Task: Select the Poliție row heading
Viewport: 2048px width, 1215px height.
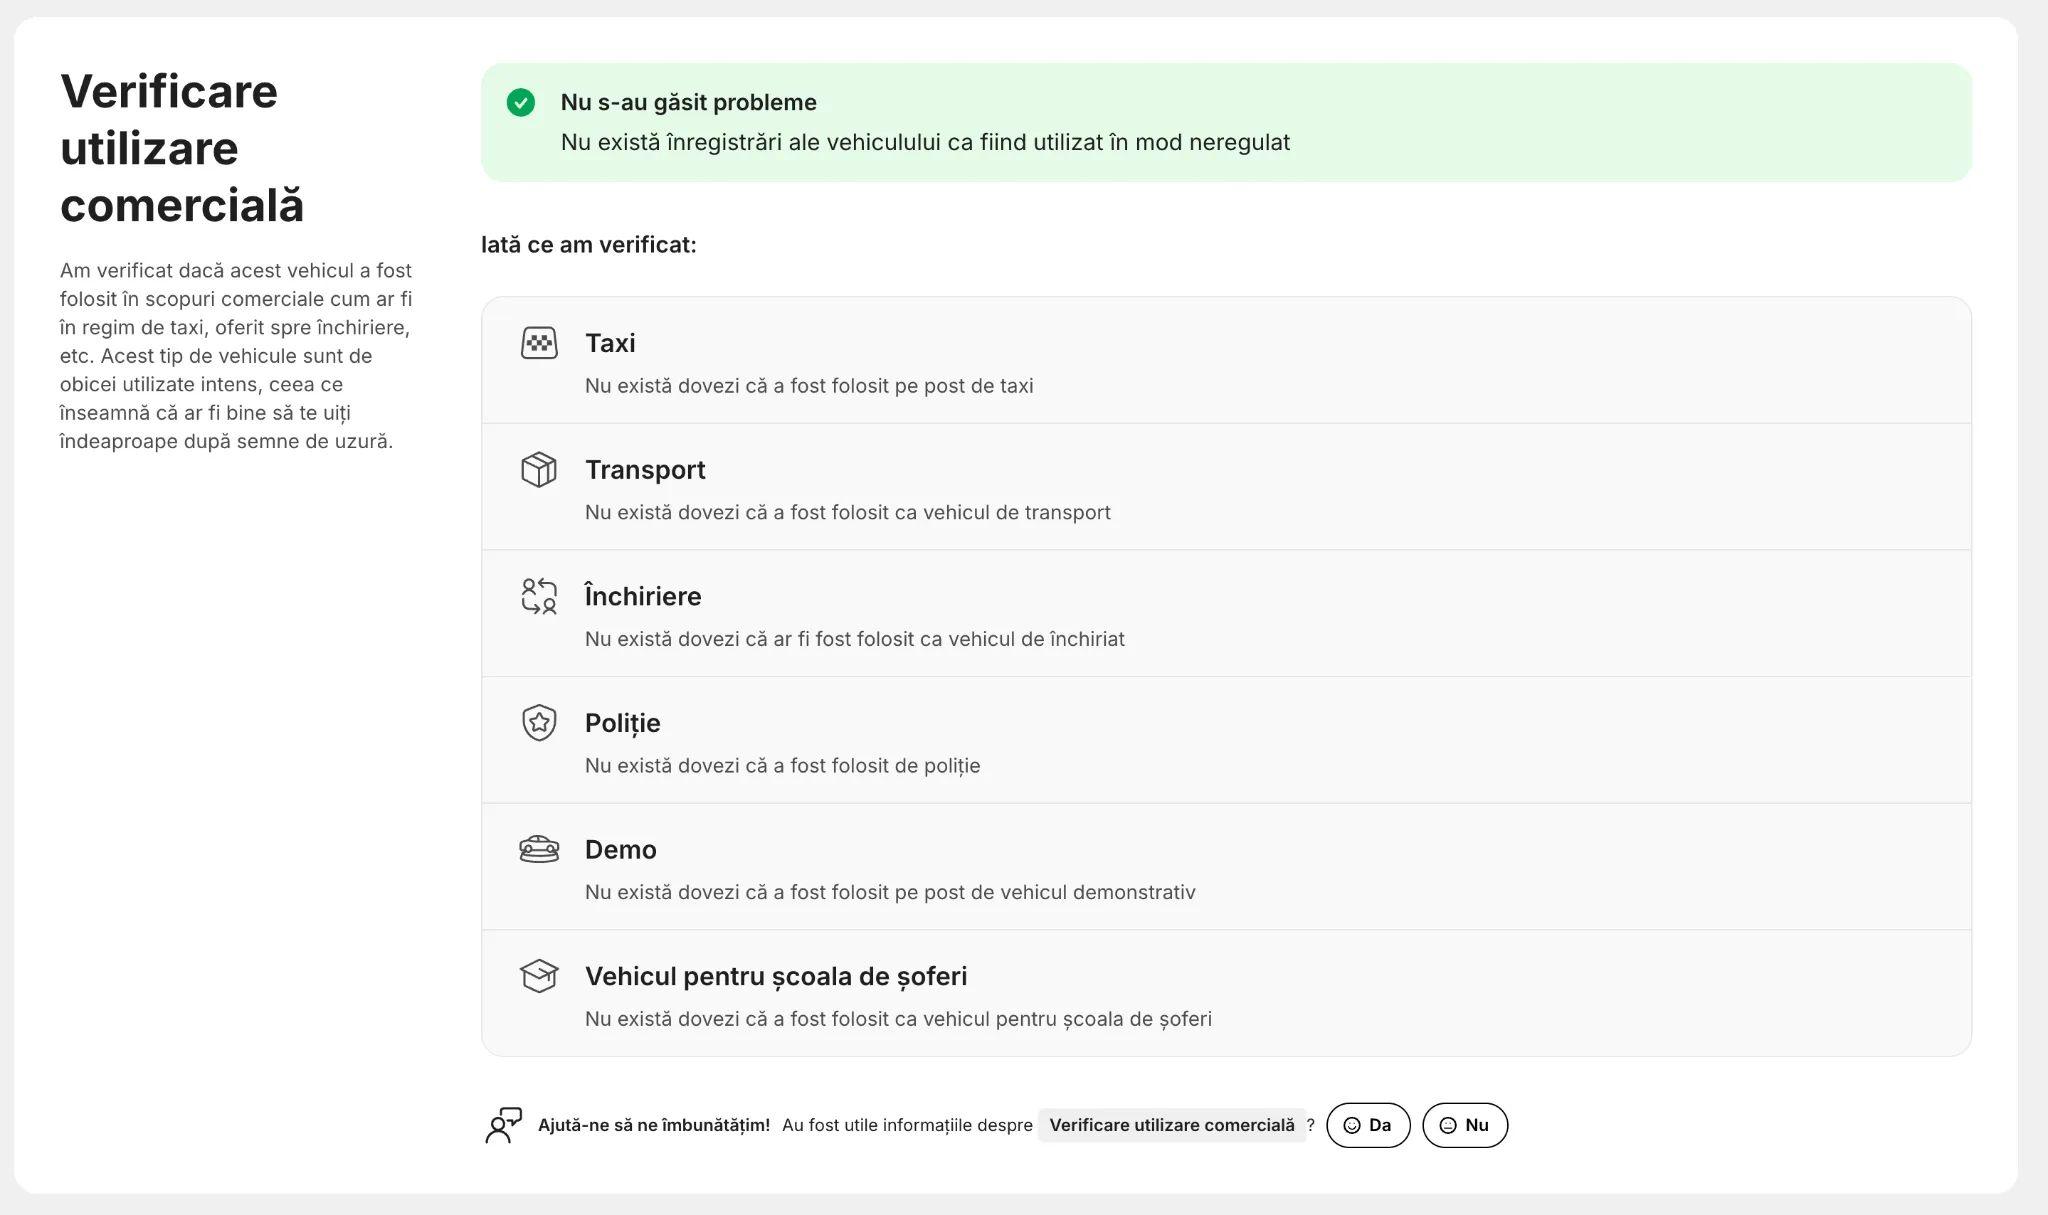Action: (622, 722)
